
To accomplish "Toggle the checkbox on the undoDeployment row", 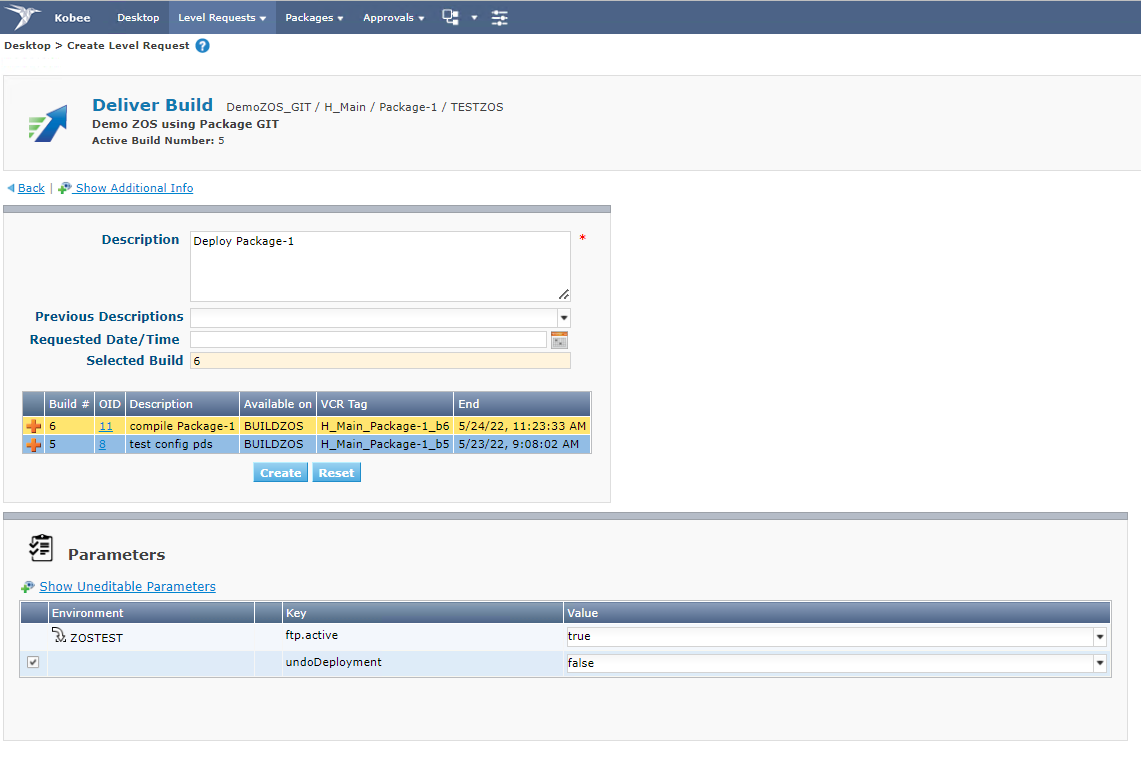I will pyautogui.click(x=31, y=662).
